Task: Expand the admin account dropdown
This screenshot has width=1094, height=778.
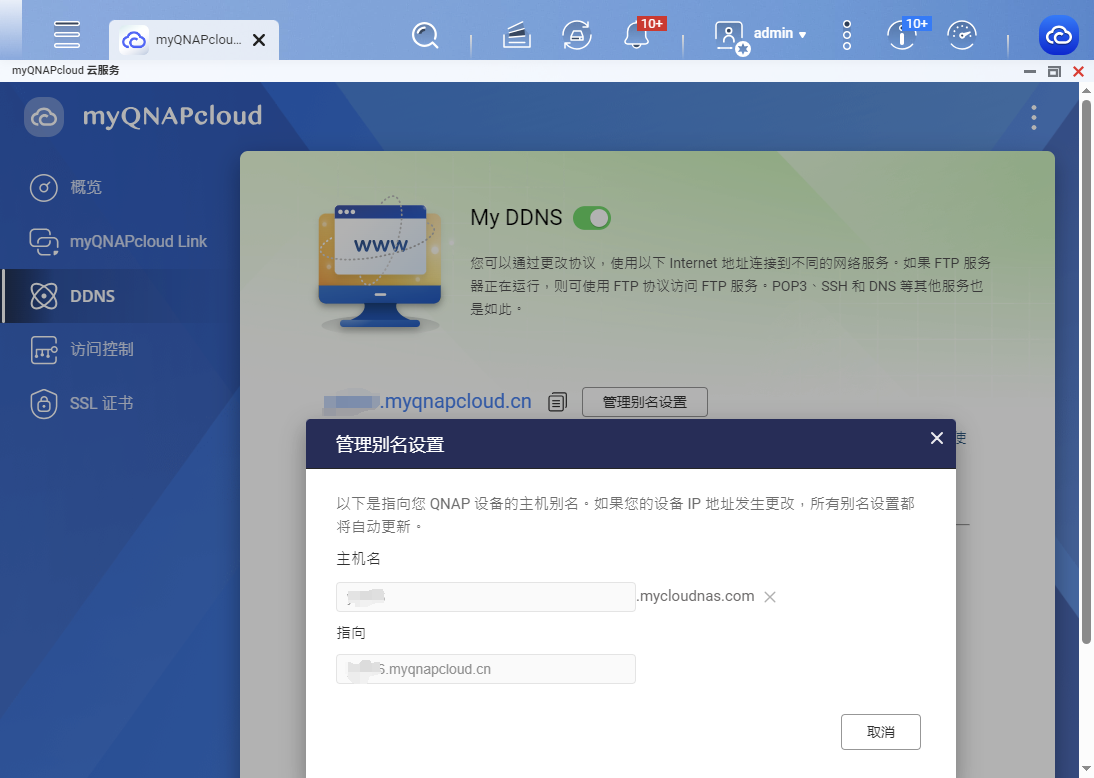Action: tap(780, 33)
